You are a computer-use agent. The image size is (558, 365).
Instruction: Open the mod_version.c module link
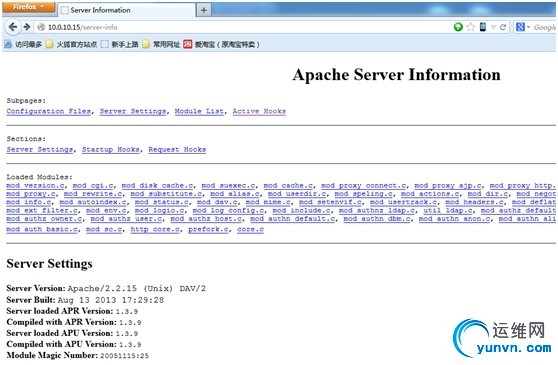coord(36,186)
